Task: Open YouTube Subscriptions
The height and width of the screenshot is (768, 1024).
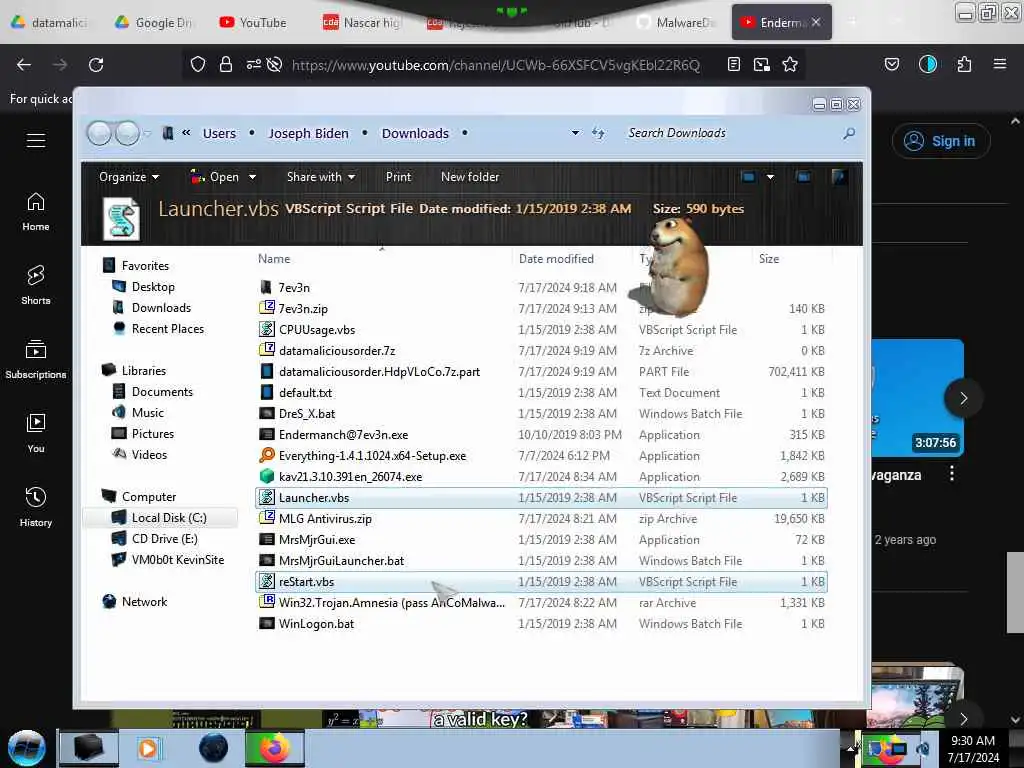Action: click(36, 359)
